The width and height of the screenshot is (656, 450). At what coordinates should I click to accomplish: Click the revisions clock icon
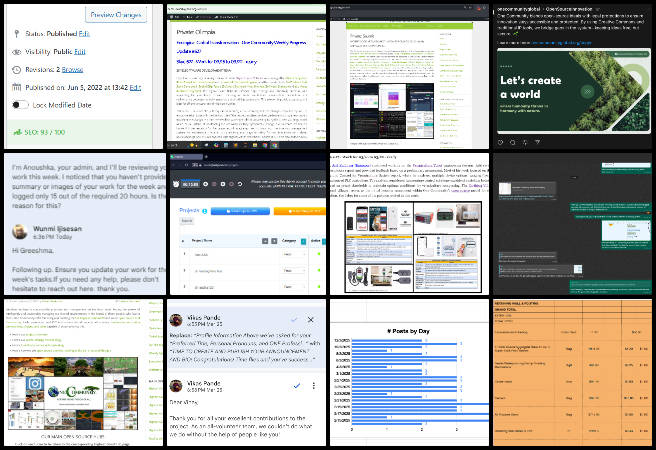[x=16, y=70]
